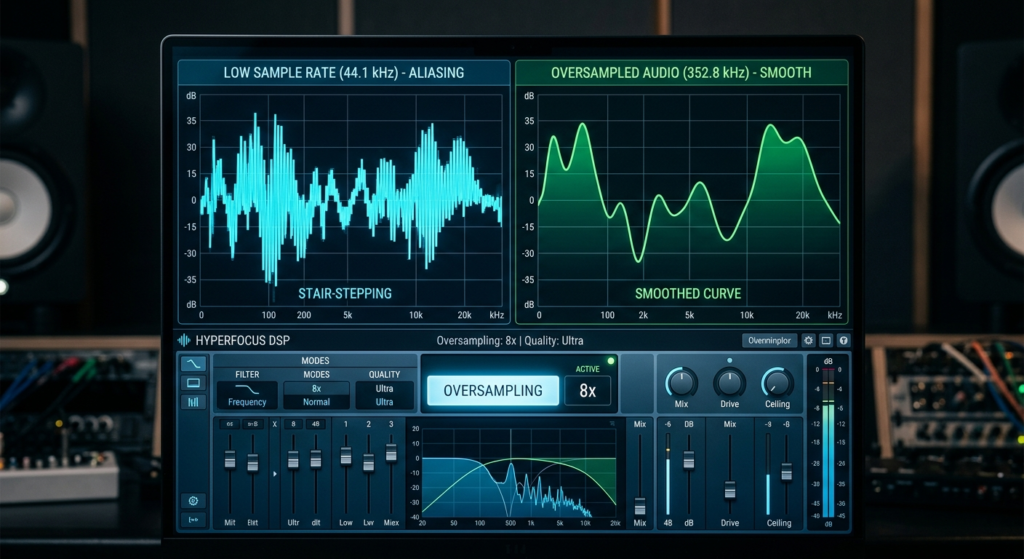Select the filter curve view icon in sidebar
Viewport: 1024px width, 559px height.
pos(193,363)
